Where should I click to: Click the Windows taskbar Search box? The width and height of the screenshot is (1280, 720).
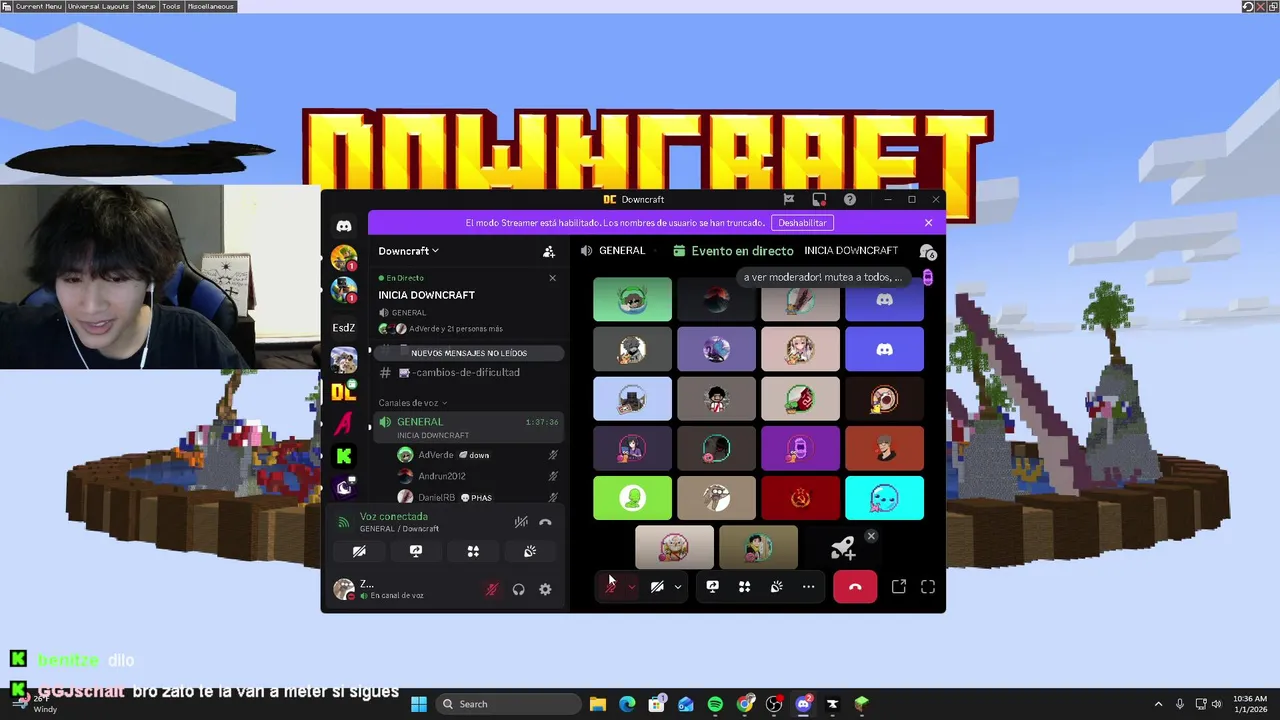coord(509,704)
